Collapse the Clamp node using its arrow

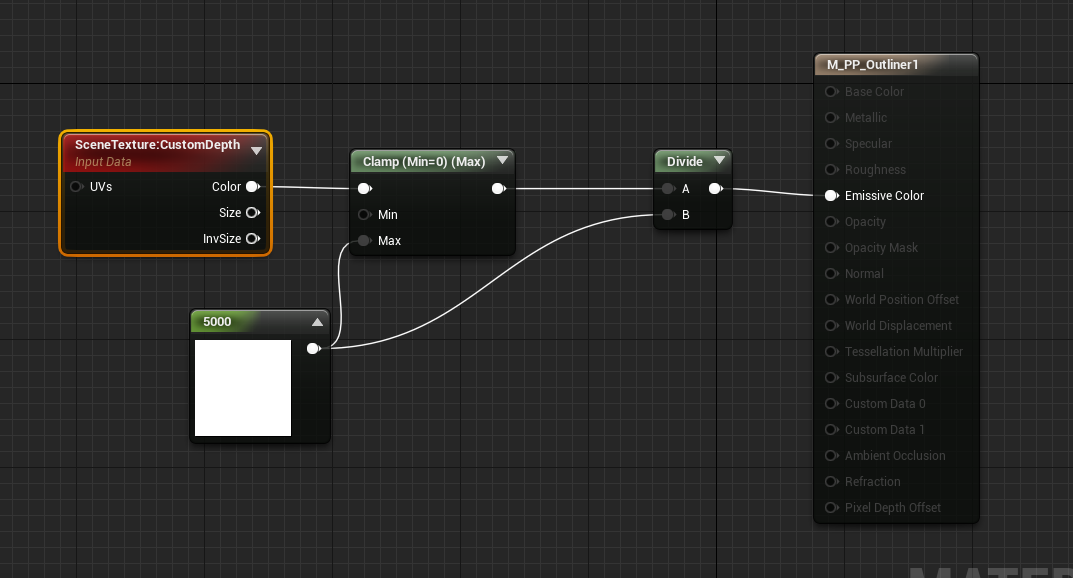tap(502, 161)
